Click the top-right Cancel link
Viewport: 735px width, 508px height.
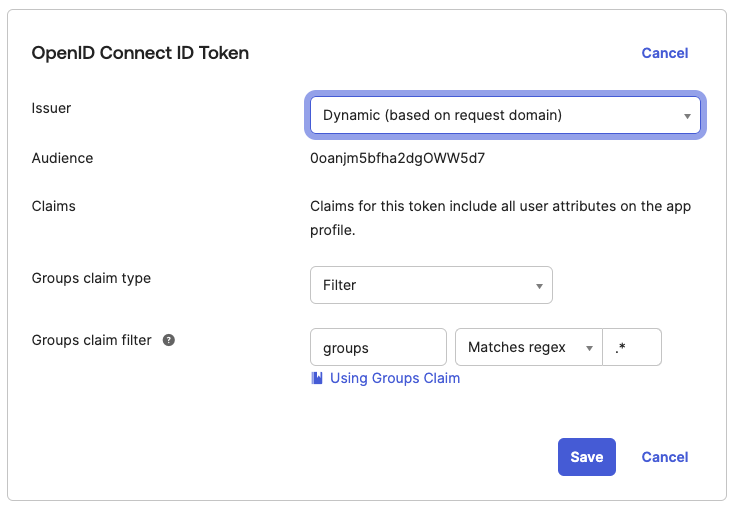[665, 53]
